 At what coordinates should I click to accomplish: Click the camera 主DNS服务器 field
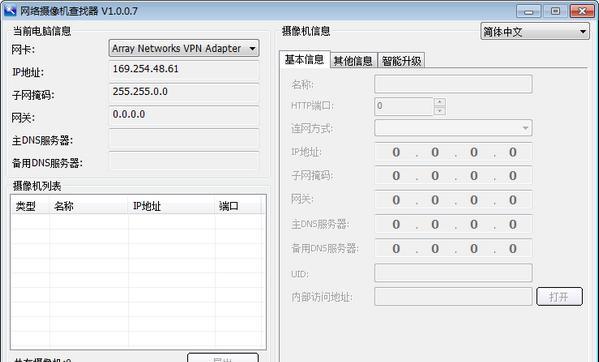[453, 224]
